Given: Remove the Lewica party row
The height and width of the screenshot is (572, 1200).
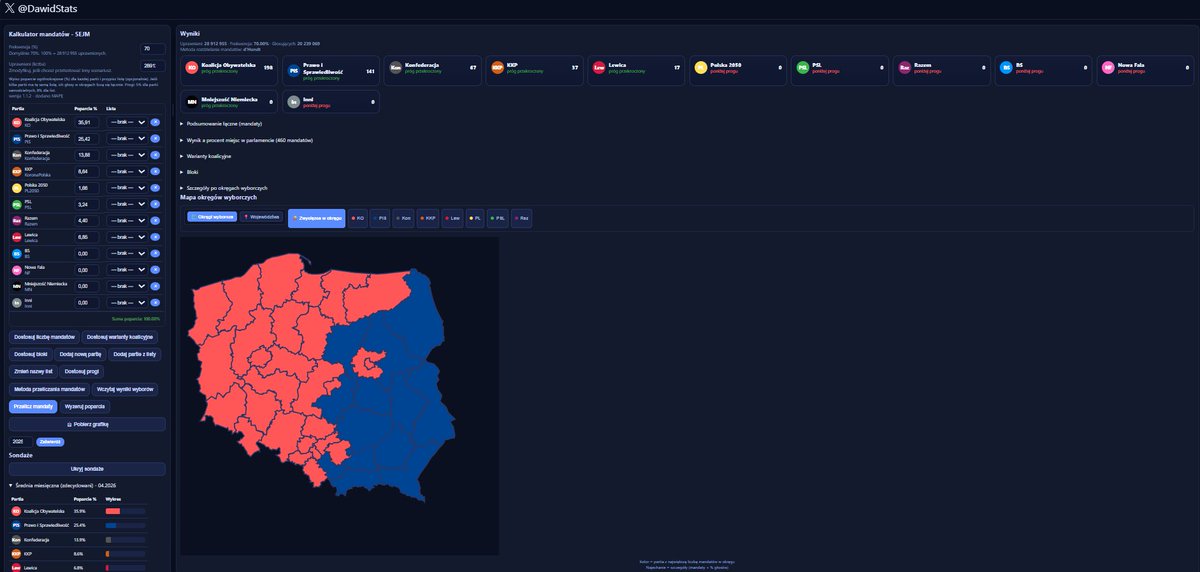Looking at the screenshot, I should (x=155, y=237).
